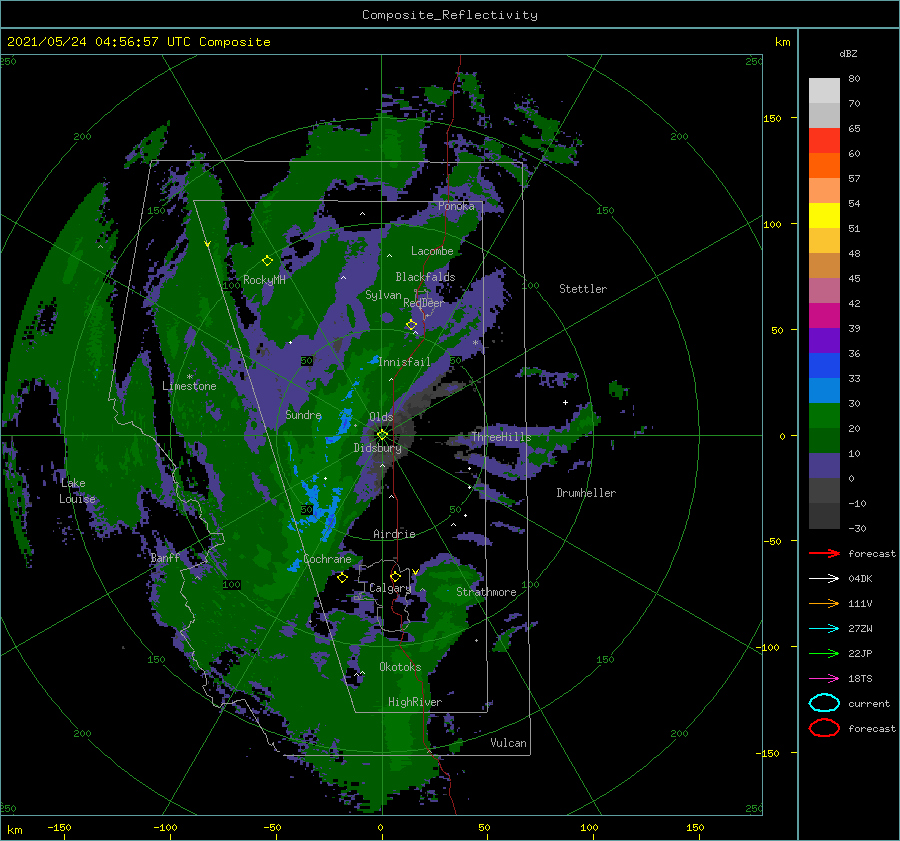Click the dBZ legend heading
The image size is (900, 841).
tap(848, 53)
